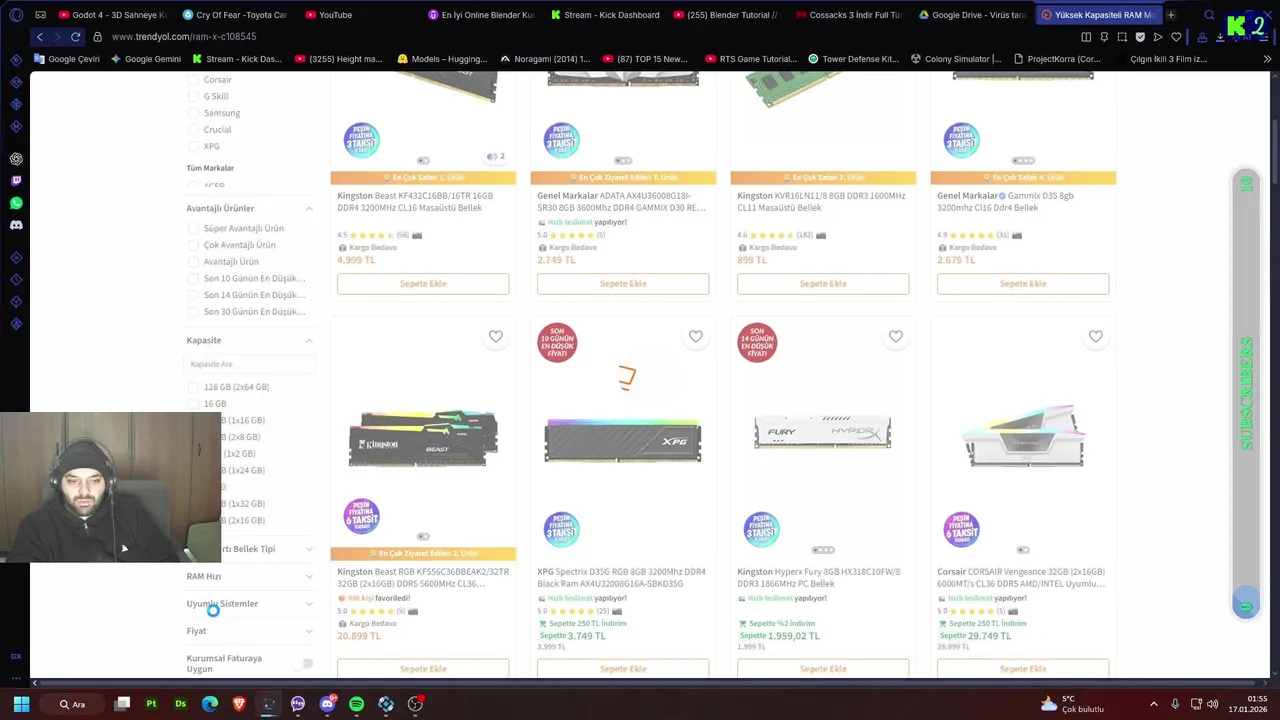This screenshot has width=1280, height=720.
Task: Check the Corsair brand filter
Action: 193,80
